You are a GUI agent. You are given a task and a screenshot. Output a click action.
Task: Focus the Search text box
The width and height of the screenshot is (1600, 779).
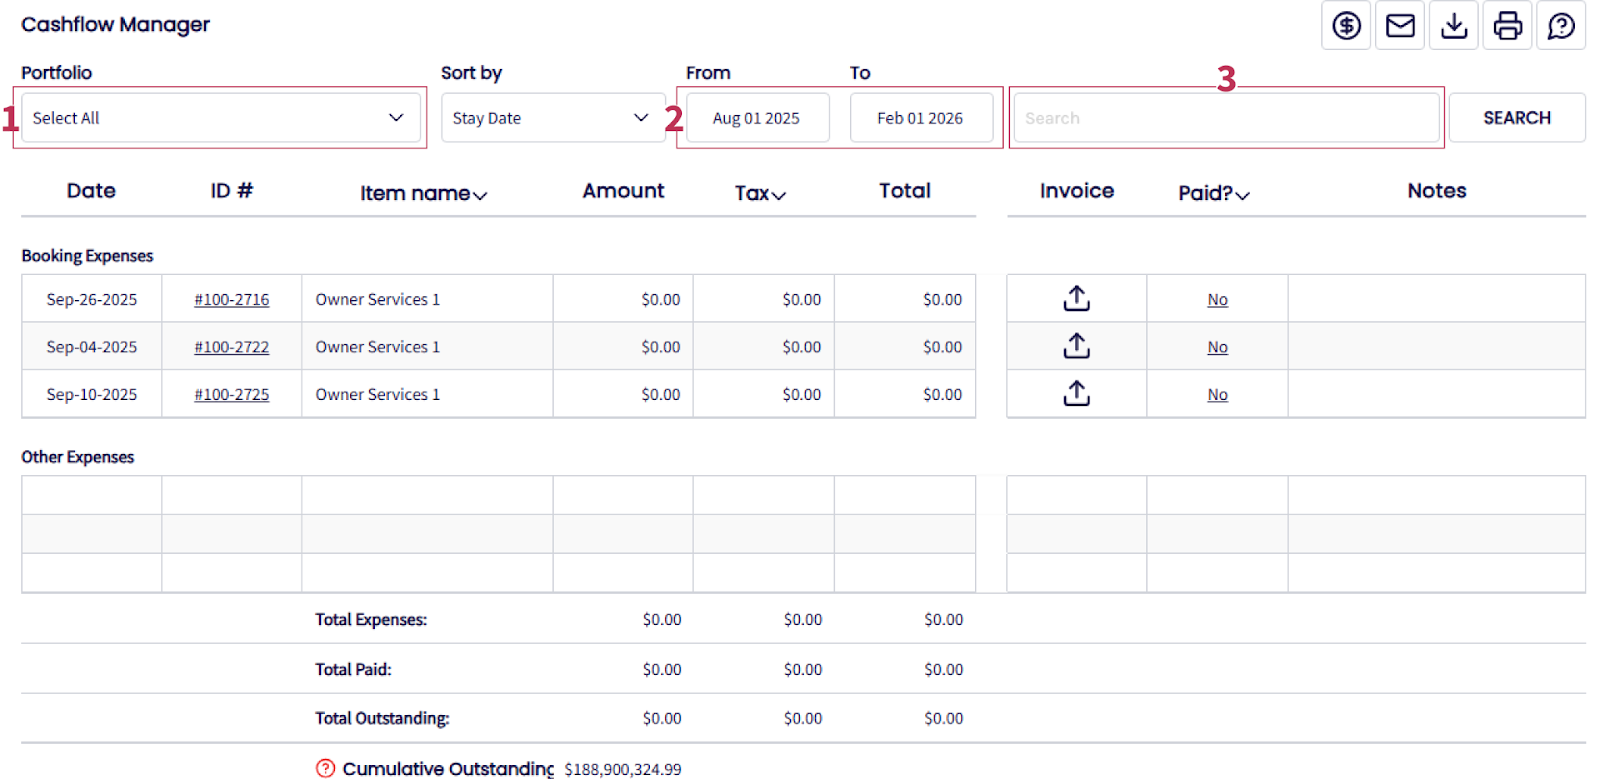point(1226,118)
